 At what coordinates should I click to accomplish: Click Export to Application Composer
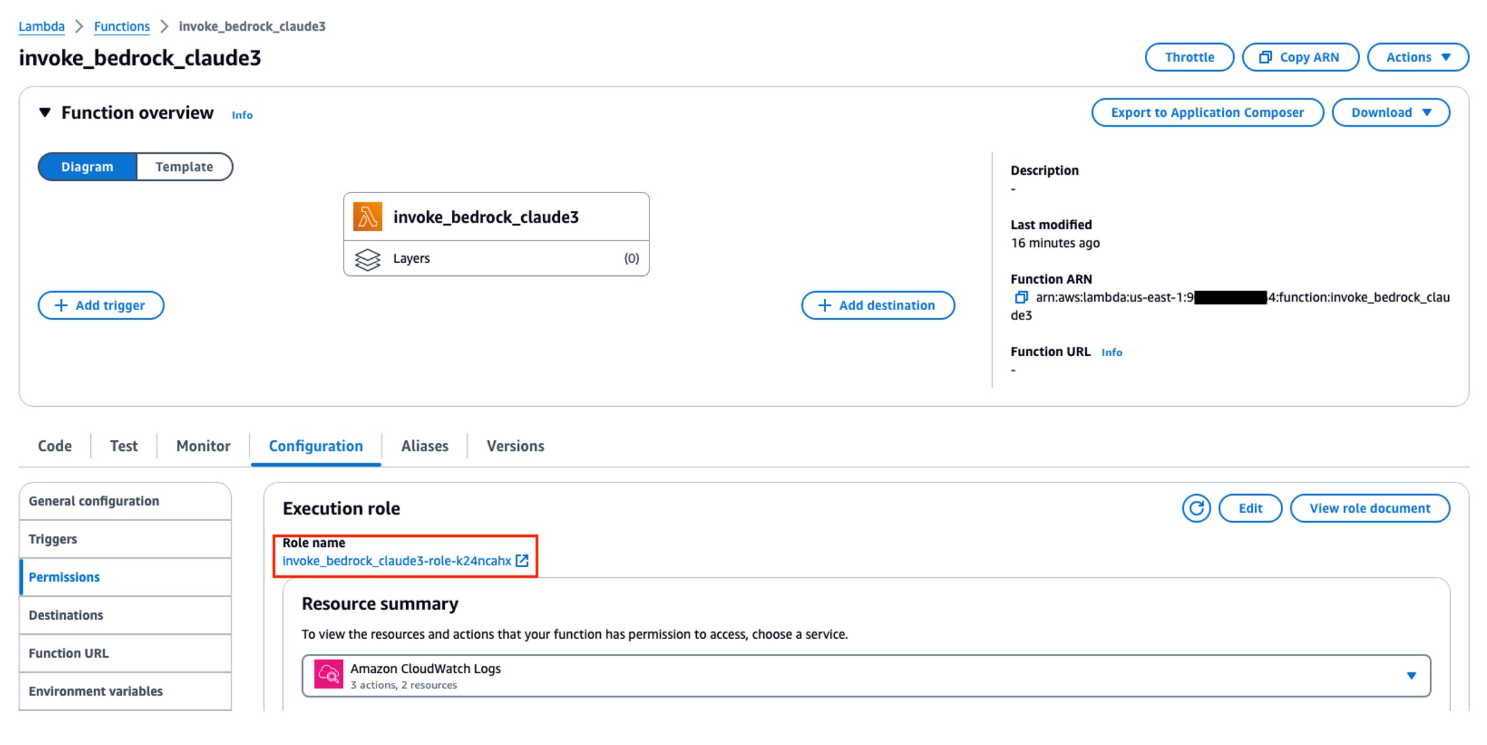coord(1208,113)
